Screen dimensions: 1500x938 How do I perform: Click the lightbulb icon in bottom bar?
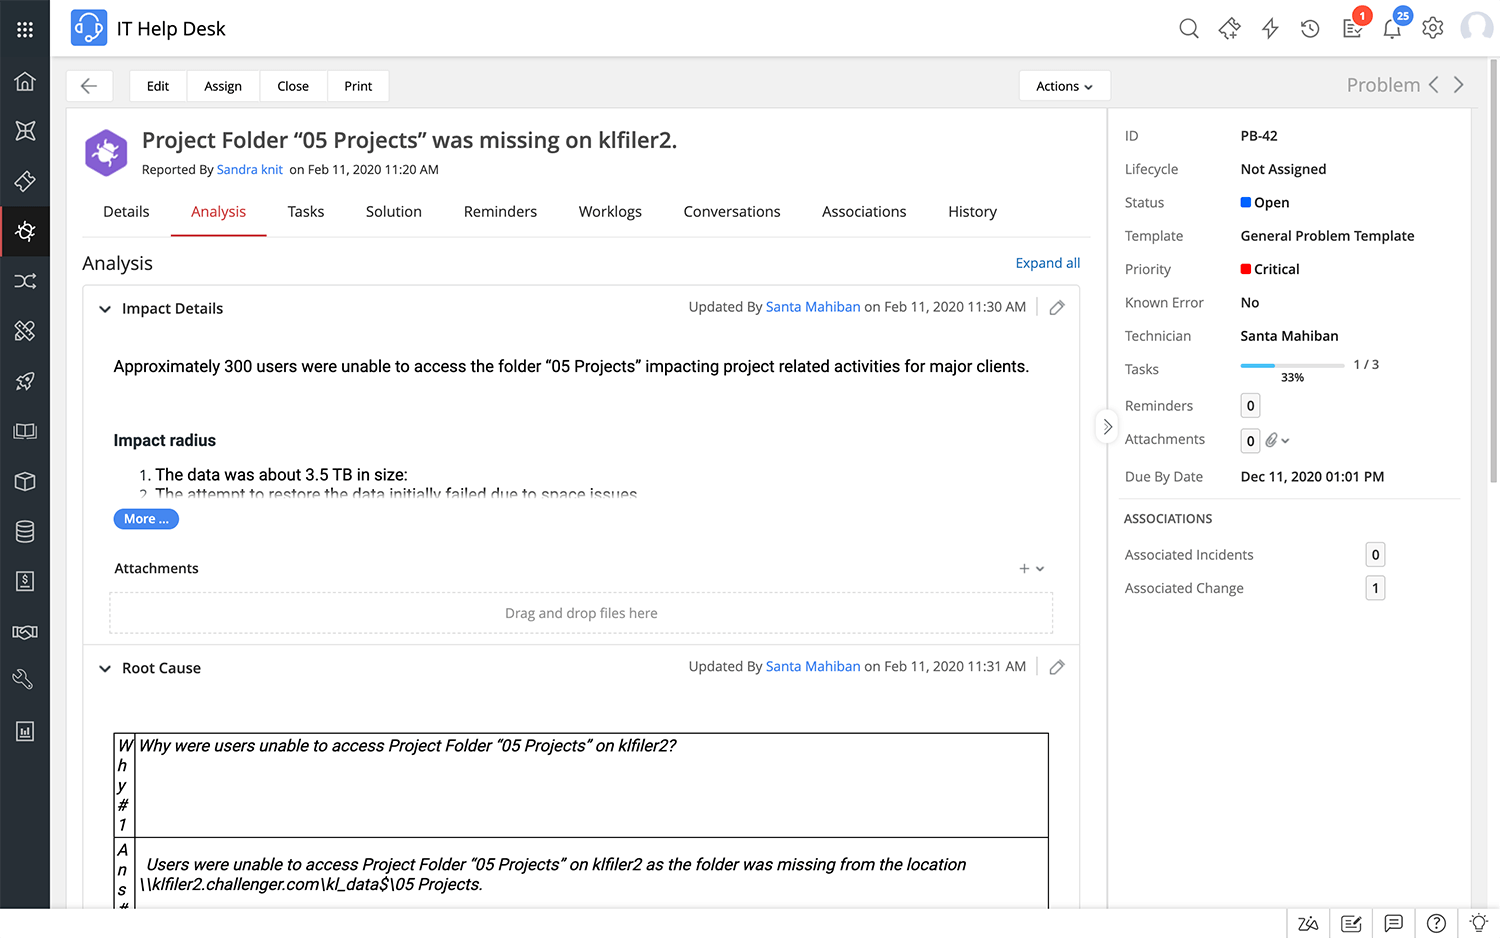click(1478, 923)
